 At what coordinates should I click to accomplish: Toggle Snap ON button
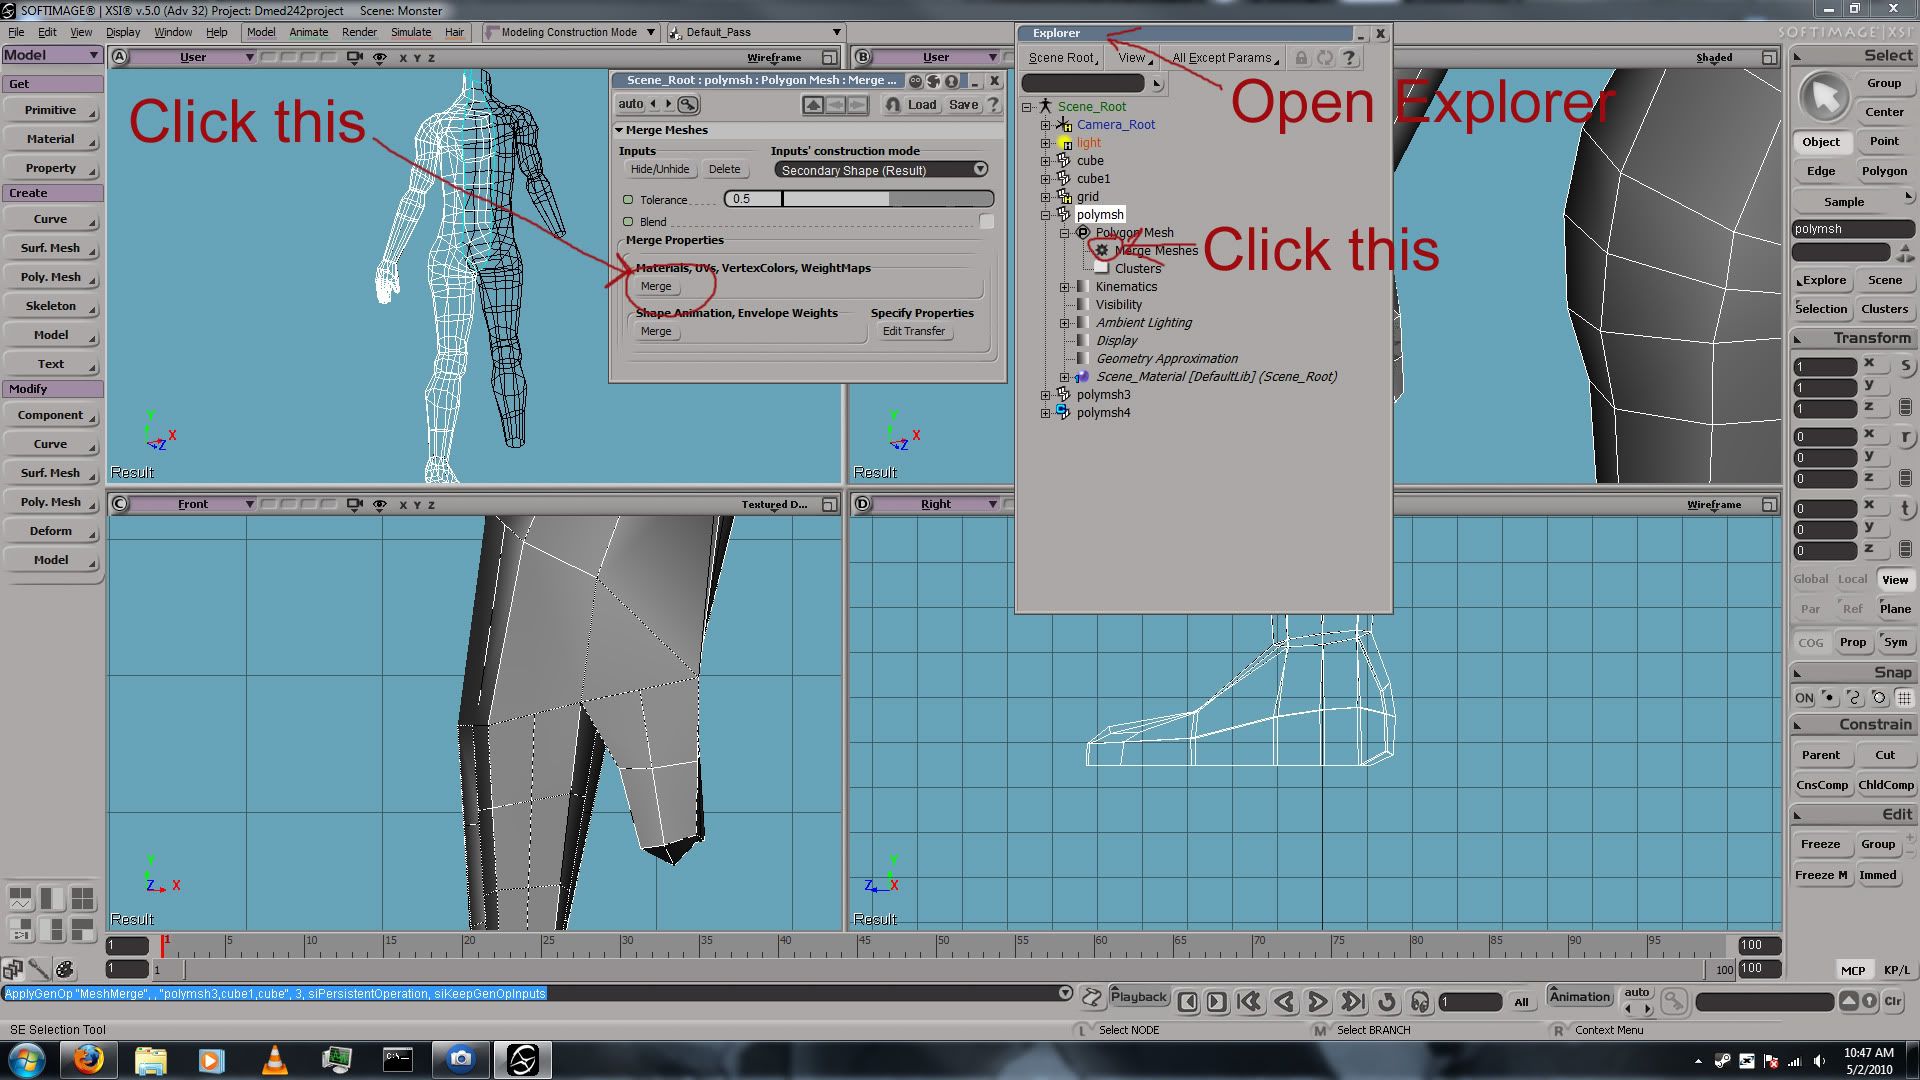point(1804,698)
